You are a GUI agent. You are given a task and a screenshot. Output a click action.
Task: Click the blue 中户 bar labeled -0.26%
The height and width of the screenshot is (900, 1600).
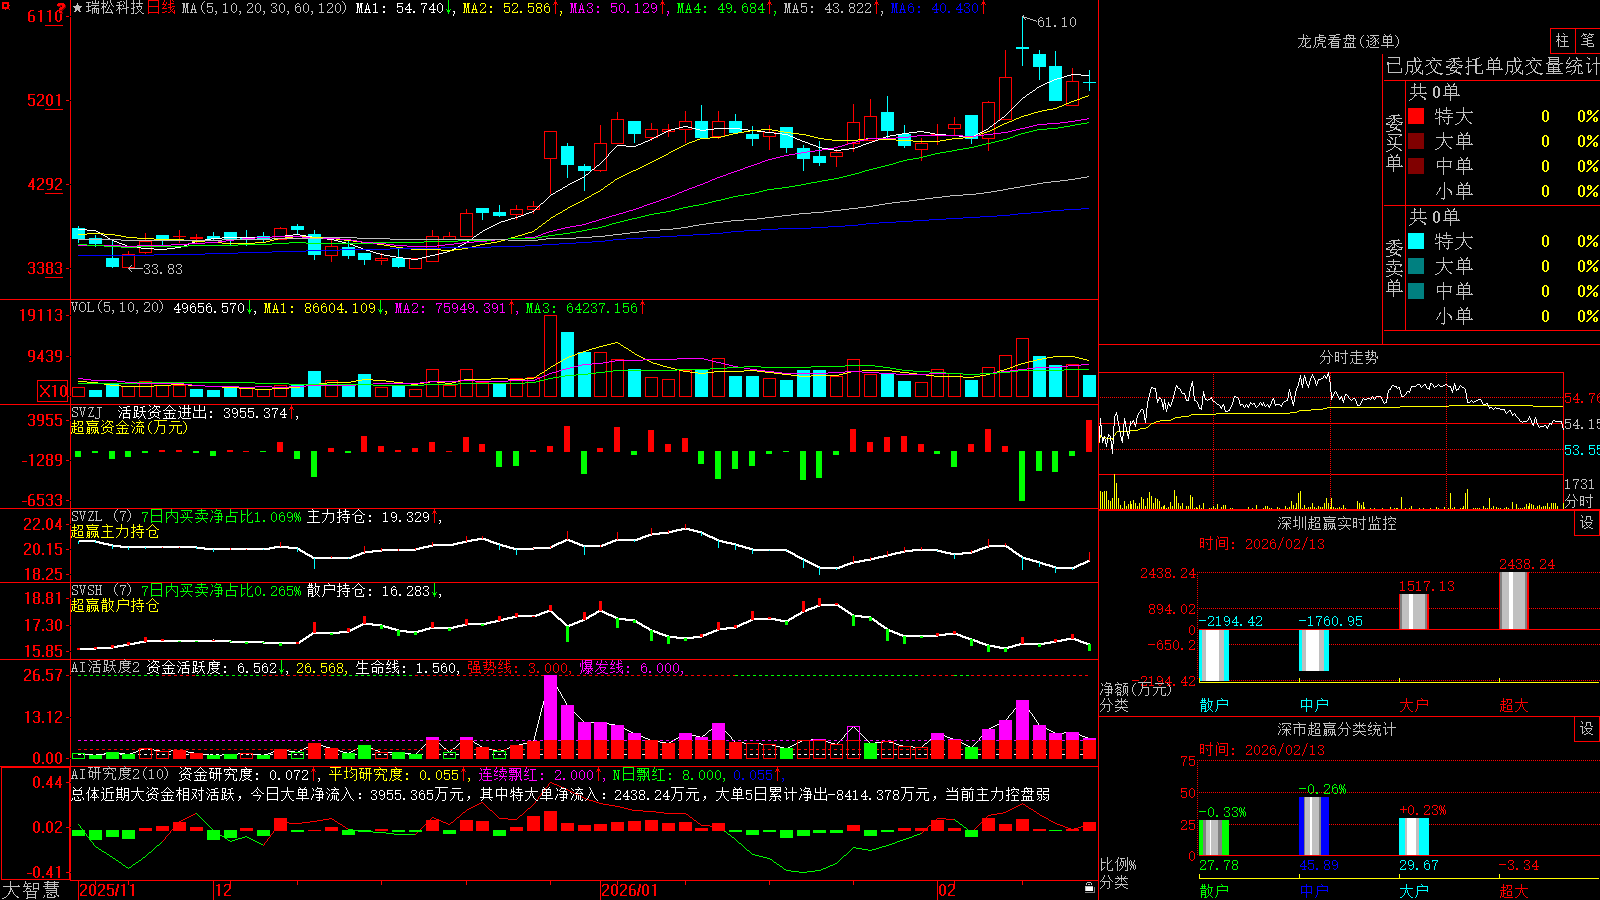coord(1314,826)
